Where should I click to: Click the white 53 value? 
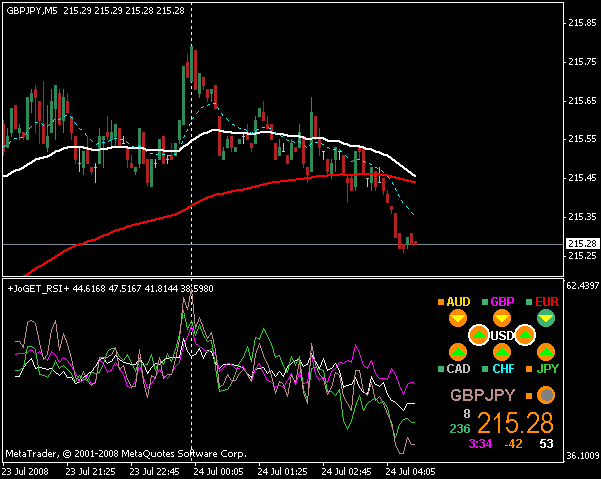click(546, 444)
